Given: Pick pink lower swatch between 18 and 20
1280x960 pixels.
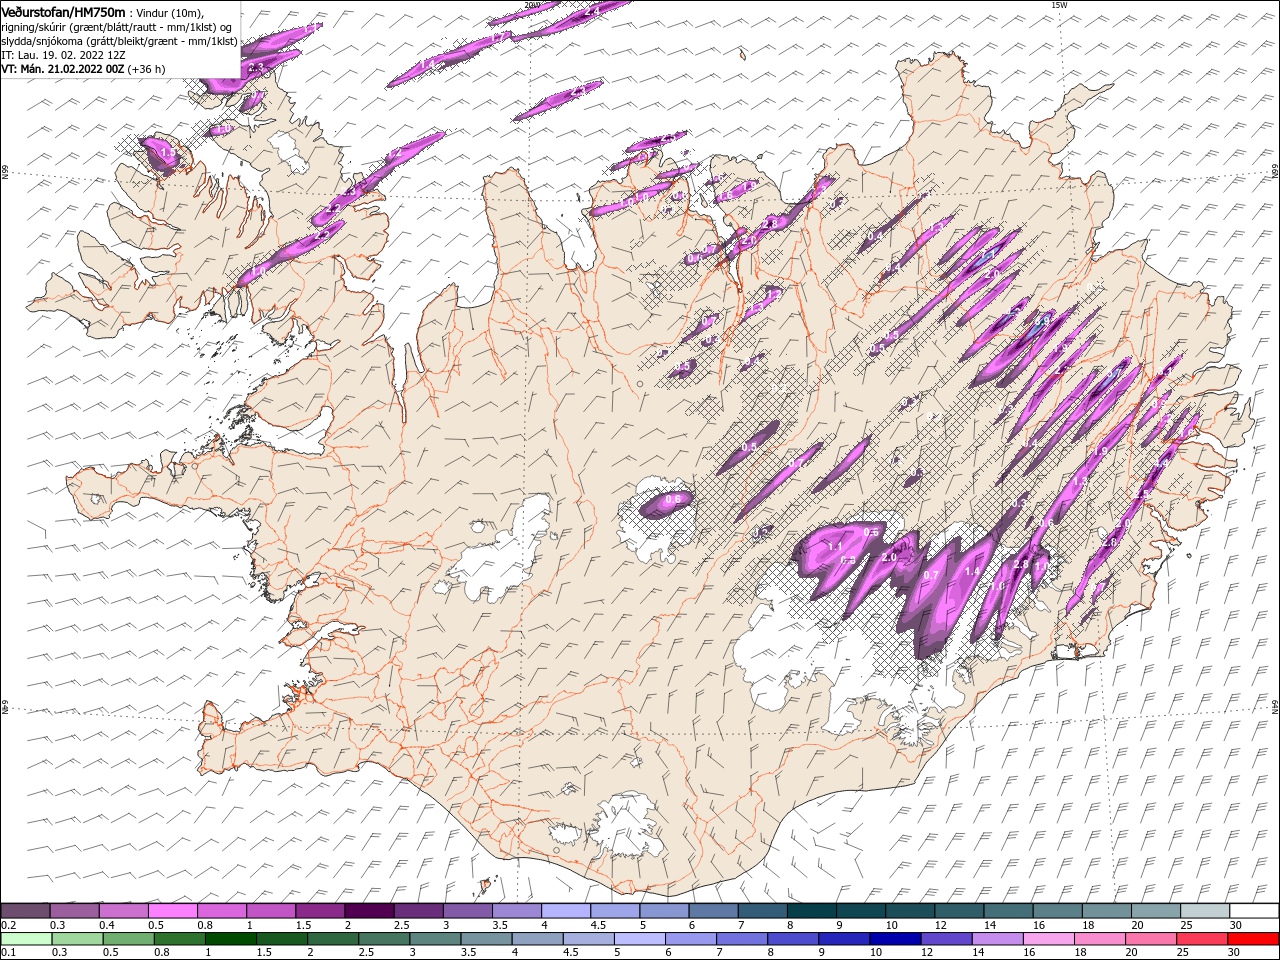Looking at the screenshot, I should 1100,938.
